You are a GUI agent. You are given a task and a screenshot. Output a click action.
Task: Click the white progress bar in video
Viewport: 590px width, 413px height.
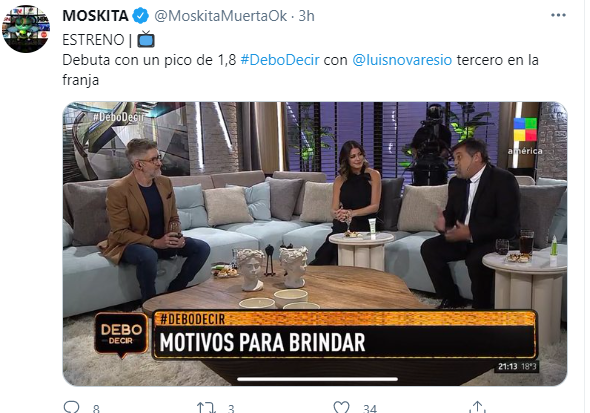(318, 379)
